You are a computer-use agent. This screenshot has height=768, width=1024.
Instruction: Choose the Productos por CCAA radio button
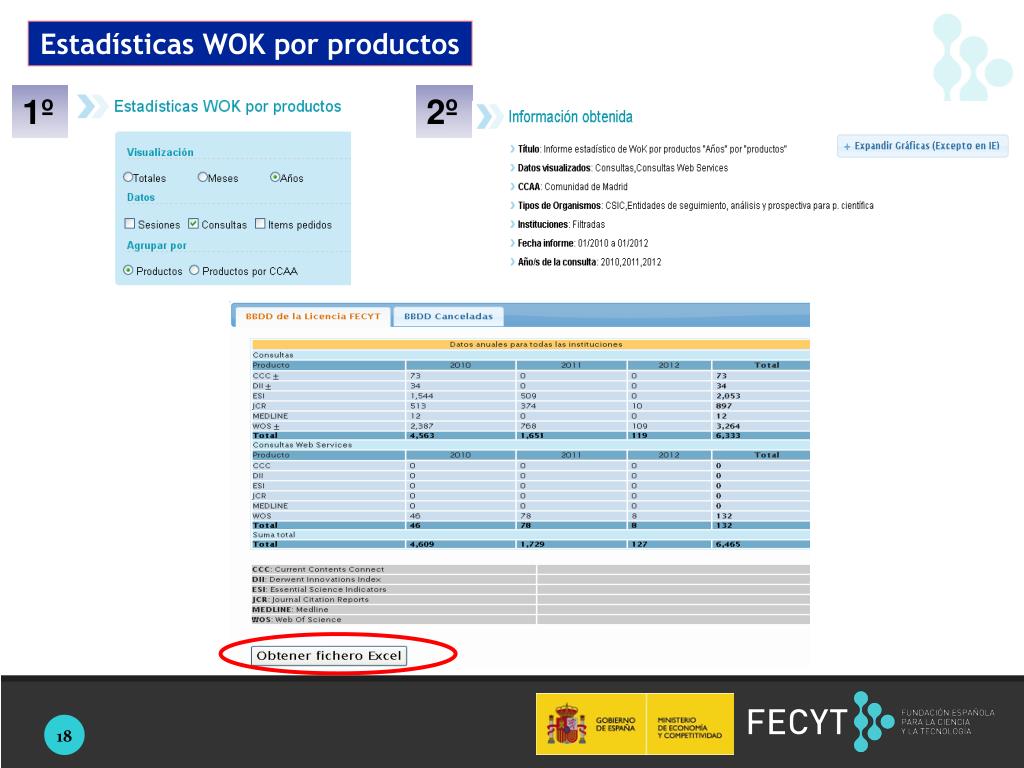pyautogui.click(x=194, y=270)
